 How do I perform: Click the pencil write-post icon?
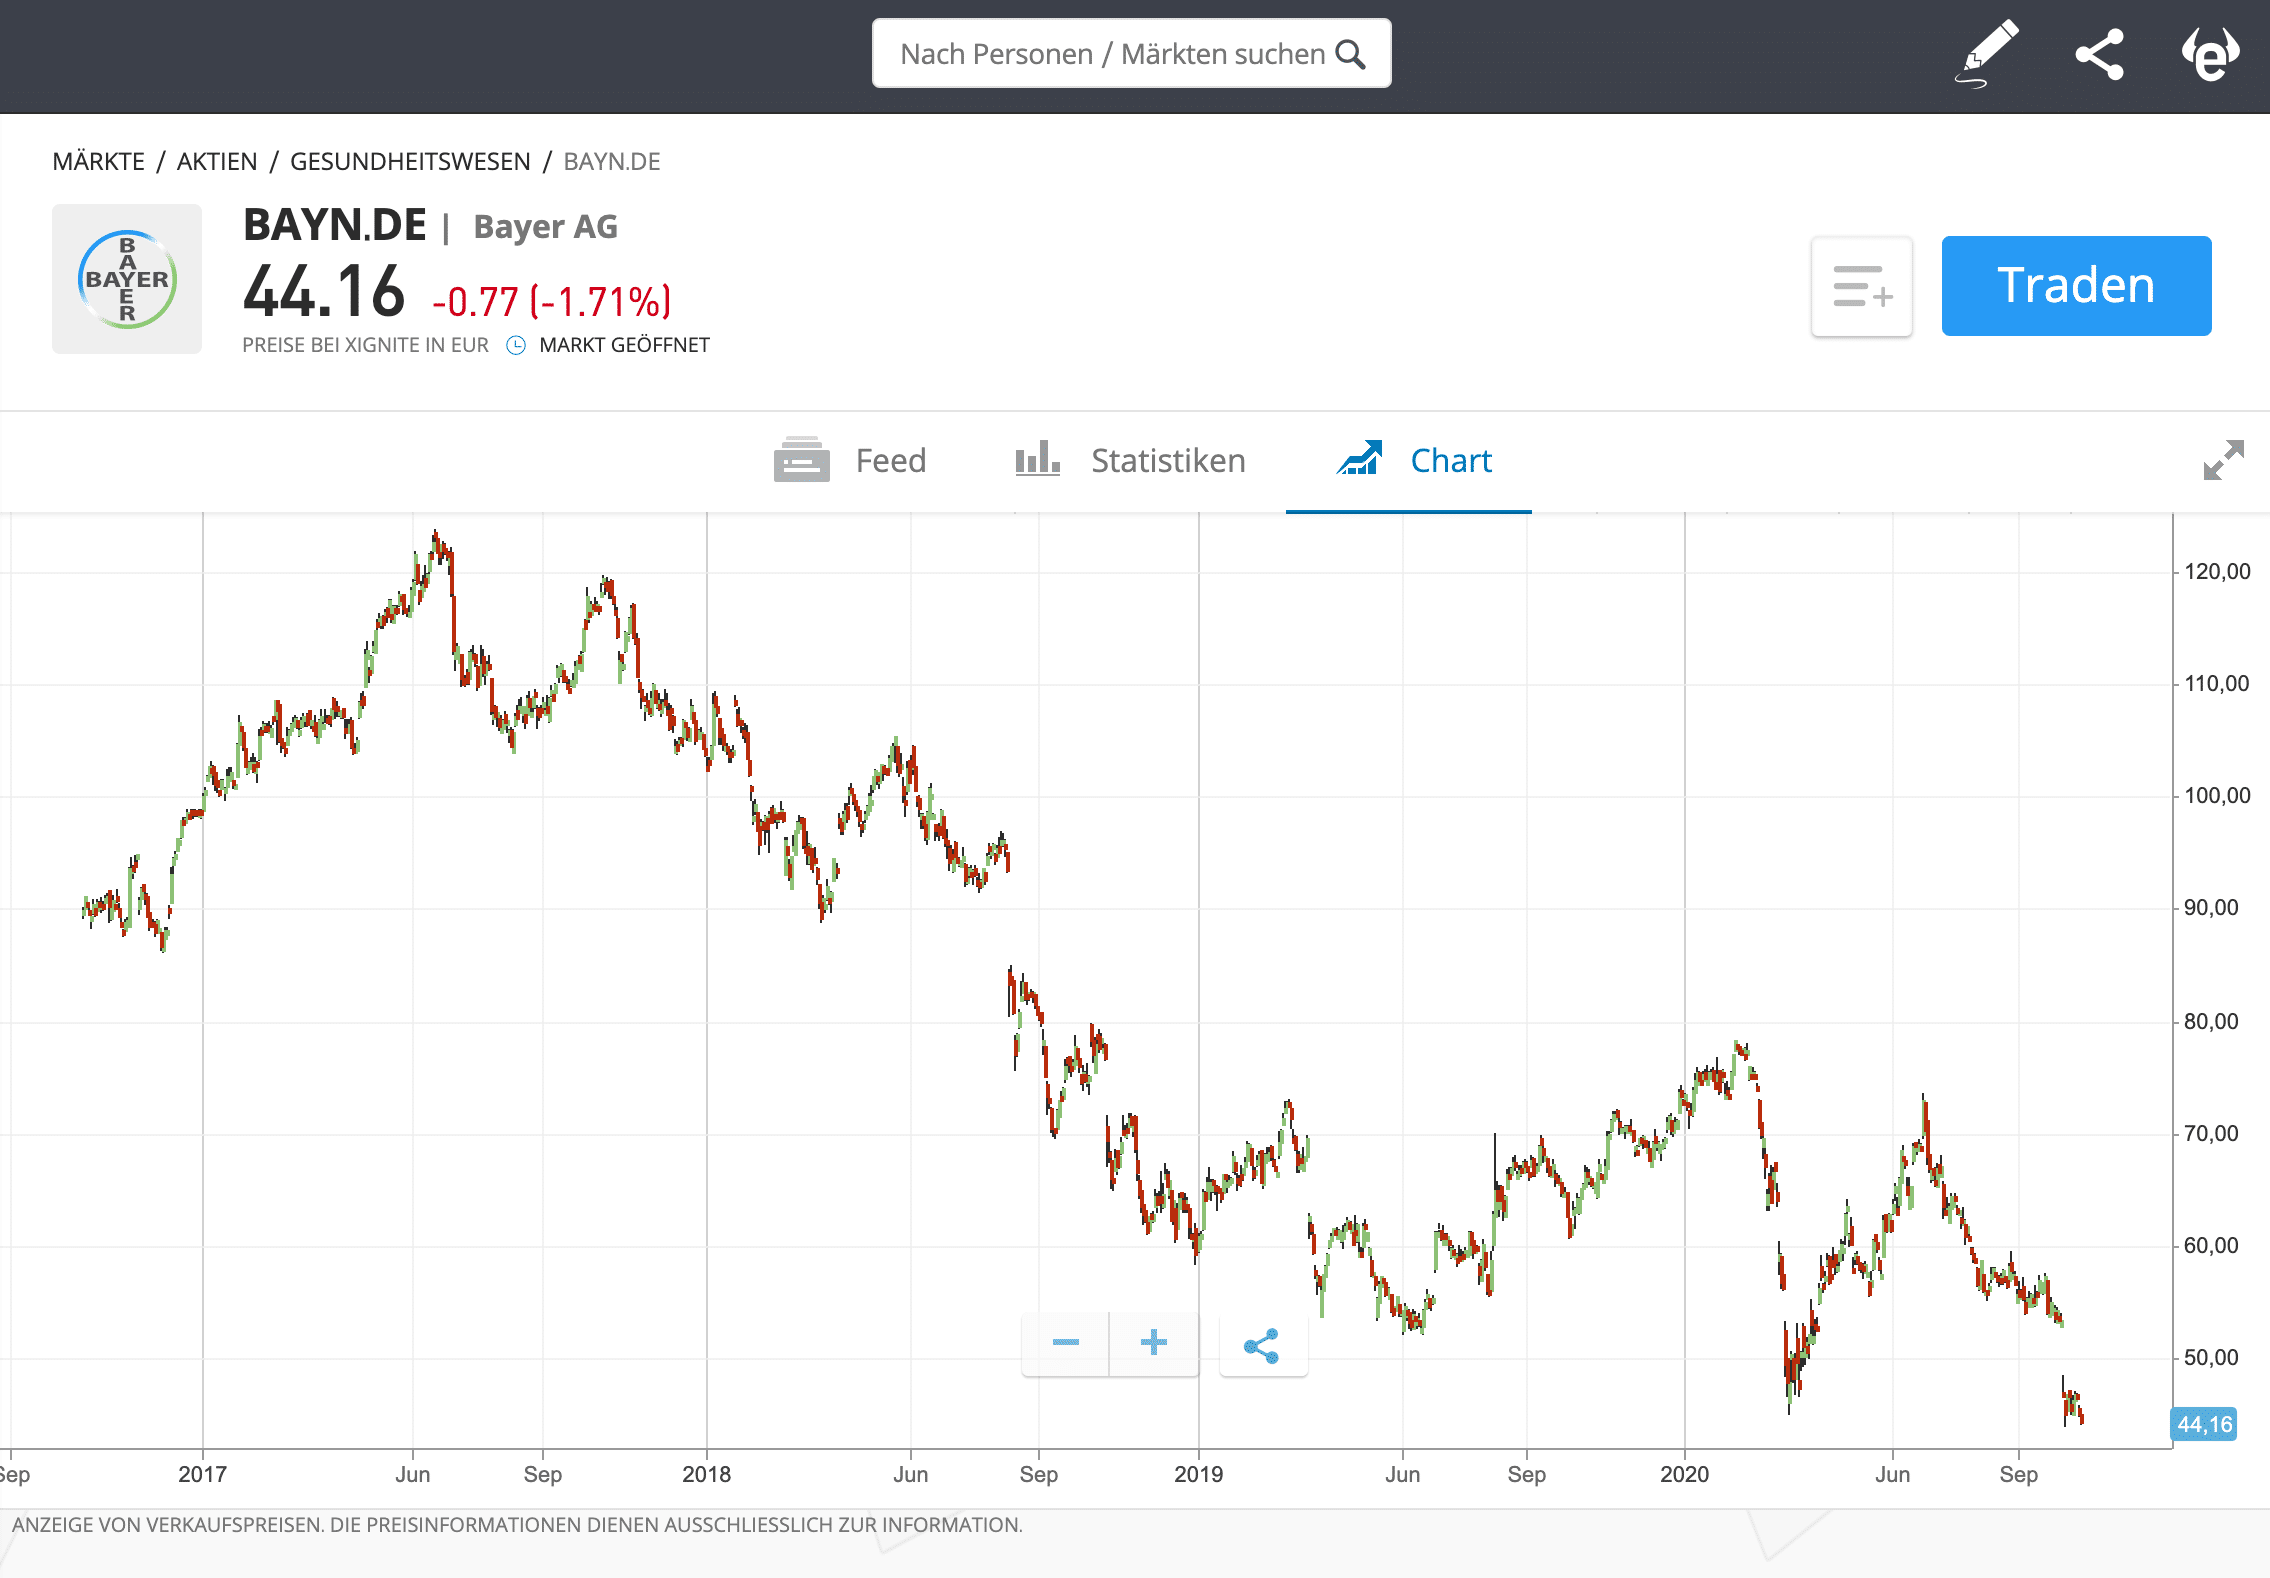[x=1987, y=54]
